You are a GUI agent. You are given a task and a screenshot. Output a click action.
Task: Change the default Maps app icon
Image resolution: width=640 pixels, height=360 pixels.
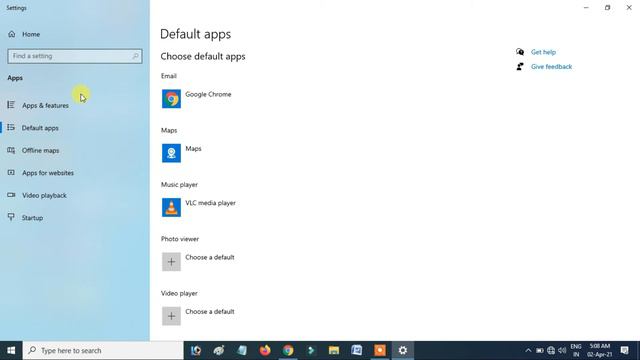171,153
